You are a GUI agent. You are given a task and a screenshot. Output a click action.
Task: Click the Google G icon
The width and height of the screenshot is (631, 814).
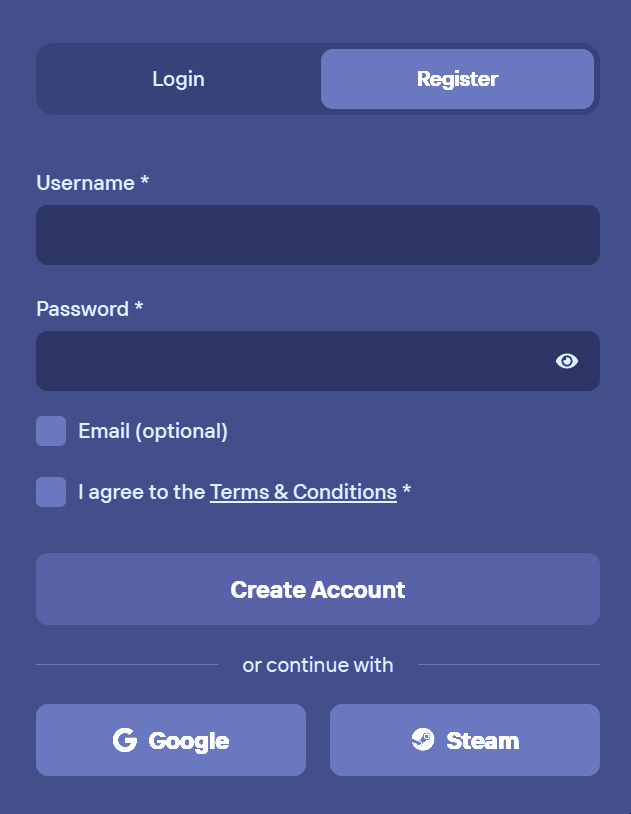coord(124,740)
